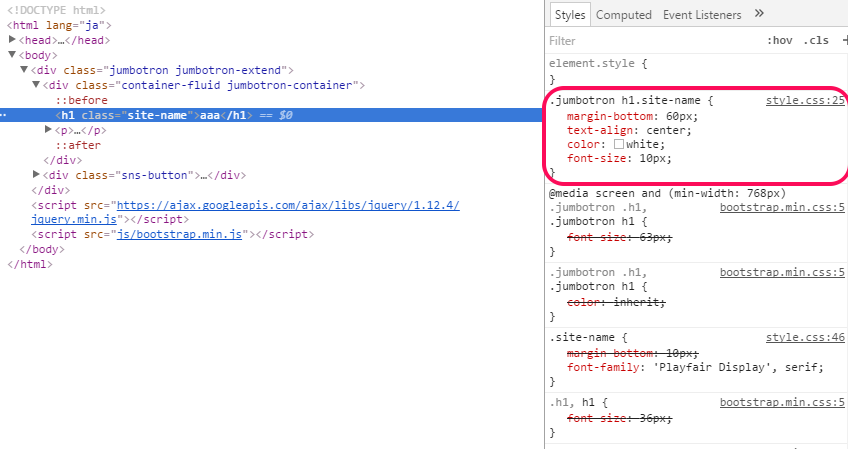This screenshot has height=449, width=848.
Task: Select the h1 site-name element row
Action: pos(150,115)
